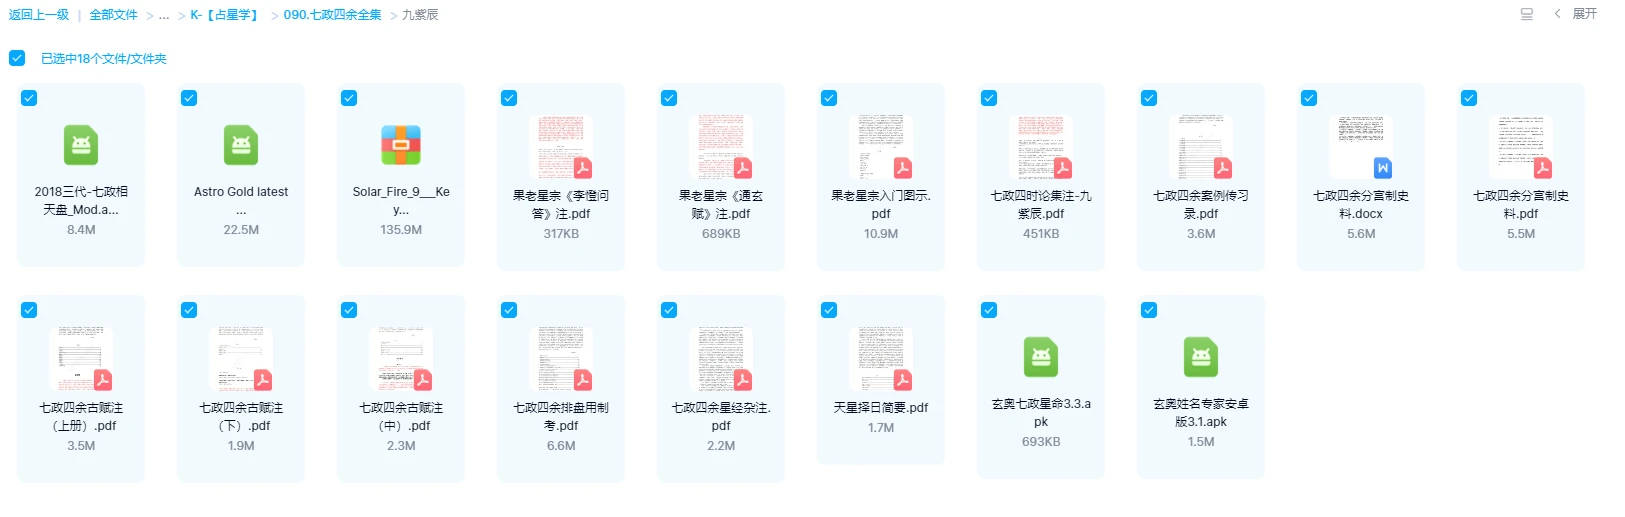Click file name 天星择日简要.pdf
This screenshot has height=517, width=1625.
[881, 408]
